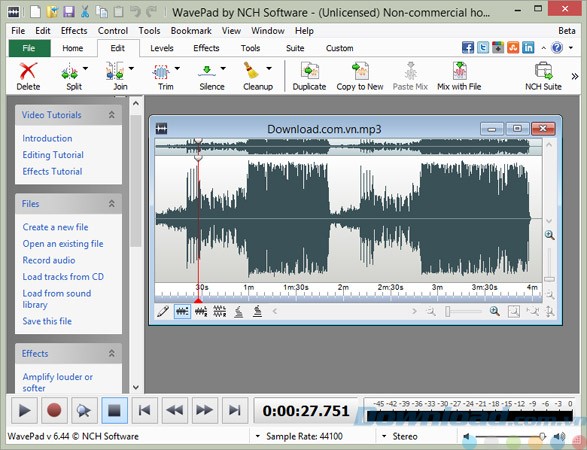
Task: Click the 2m mark on the timeline
Action: pos(343,287)
